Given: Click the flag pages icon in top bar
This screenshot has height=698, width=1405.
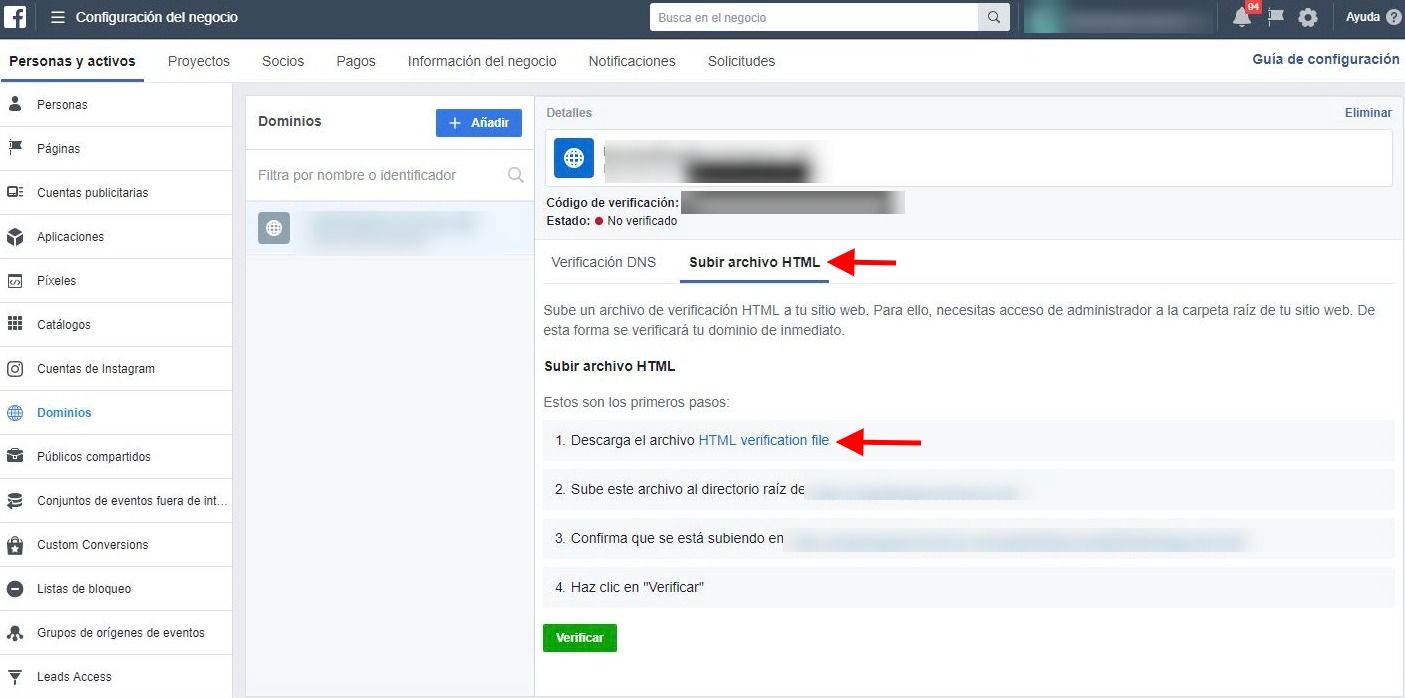Looking at the screenshot, I should [x=1275, y=17].
